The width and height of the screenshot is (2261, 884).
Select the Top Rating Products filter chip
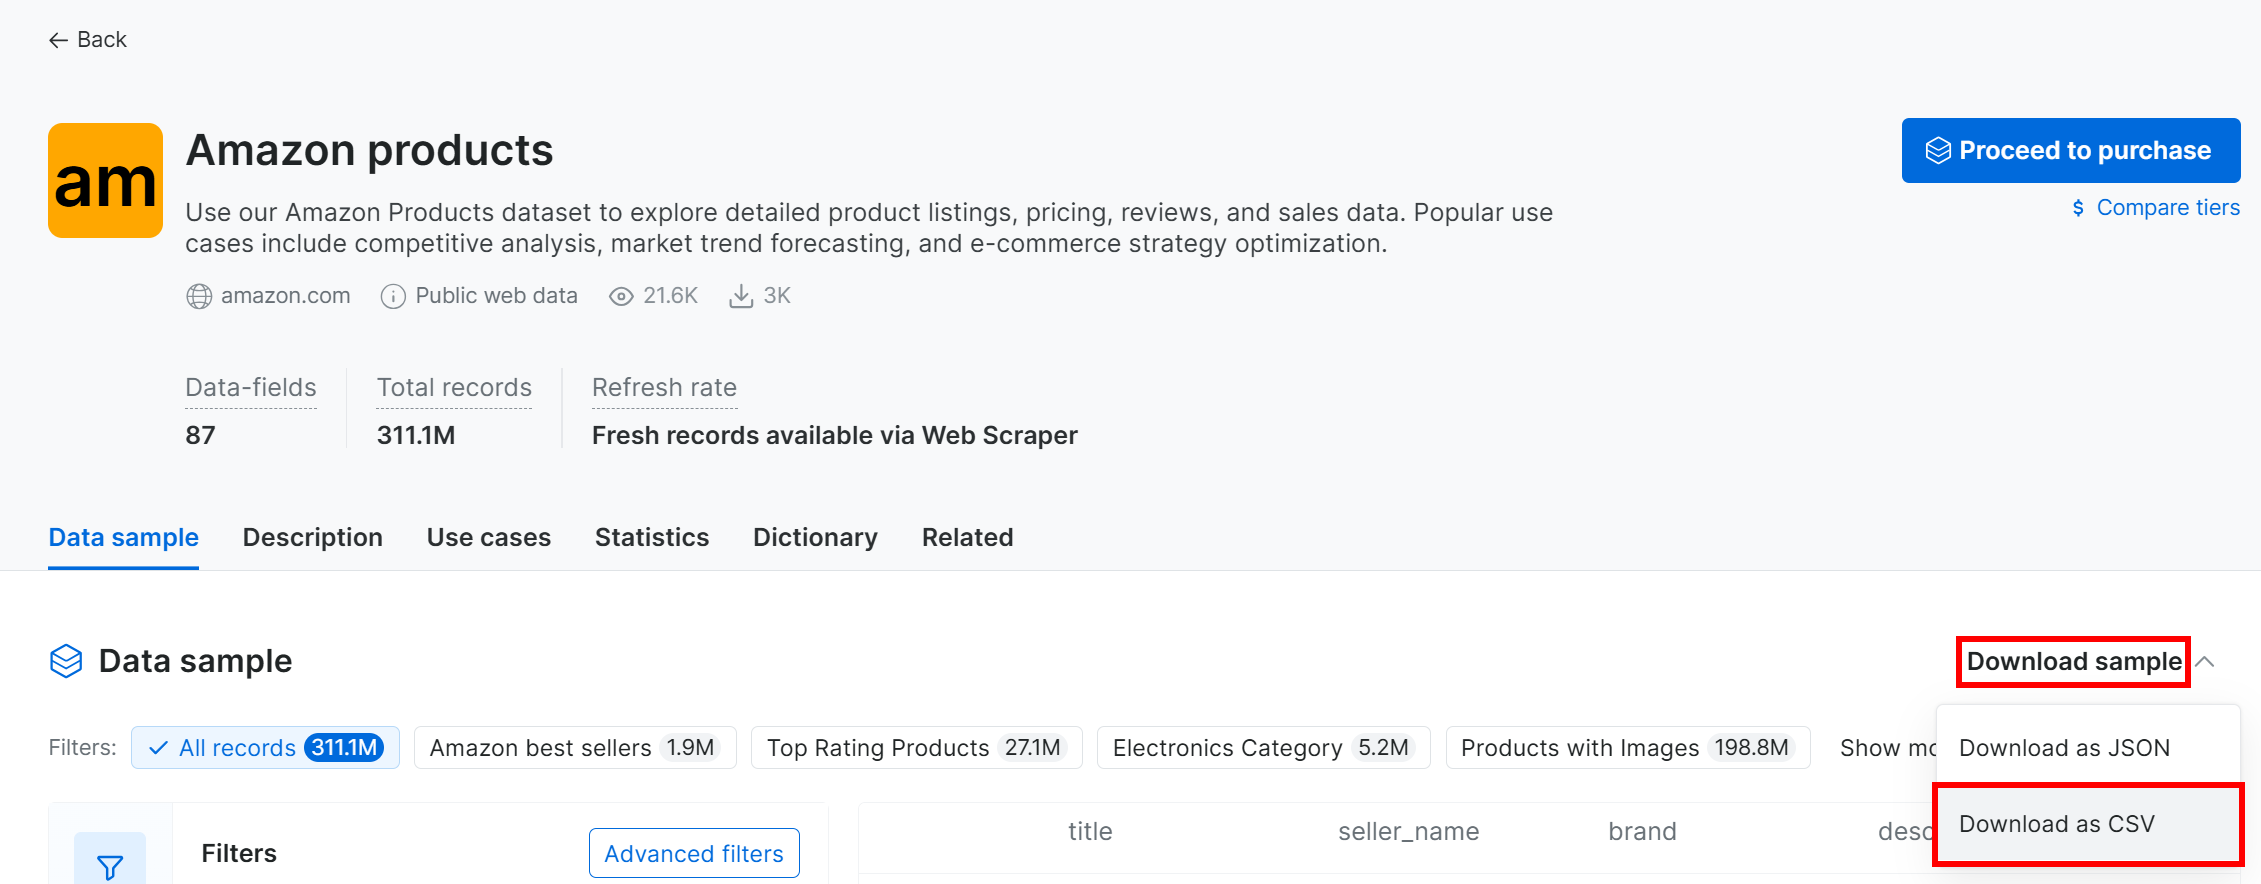point(916,748)
